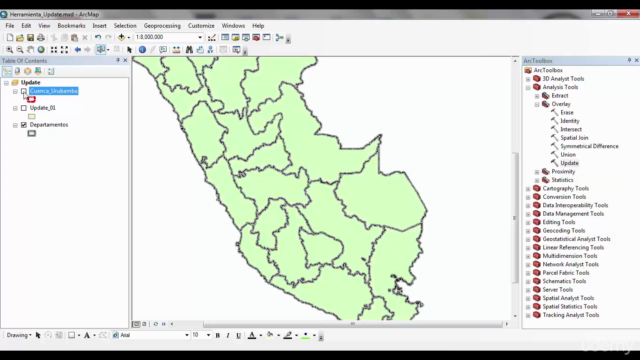Viewport: 640px width, 360px height.
Task: Expand the 3D Analyst Tools toolbox
Action: [x=528, y=79]
